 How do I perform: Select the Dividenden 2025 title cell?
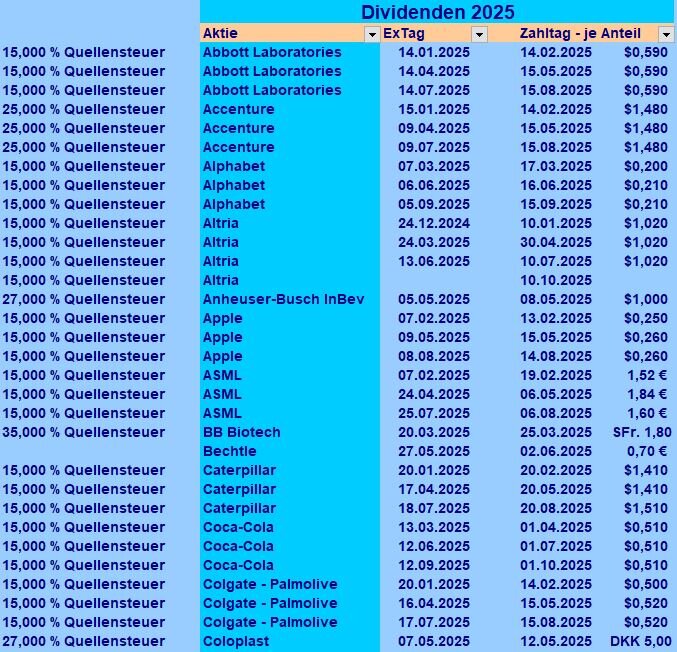pos(437,12)
